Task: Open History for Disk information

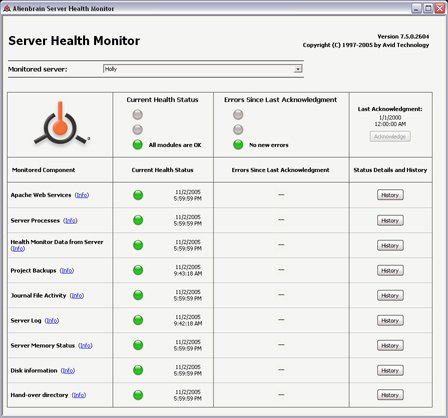Action: point(390,370)
